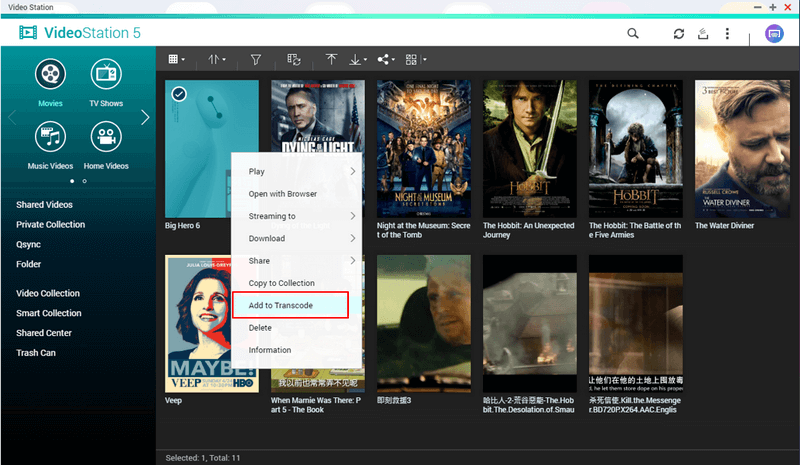Viewport: 800px width, 465px height.
Task: Click the Selected: 1, Total: 11 status text
Action: [x=203, y=458]
